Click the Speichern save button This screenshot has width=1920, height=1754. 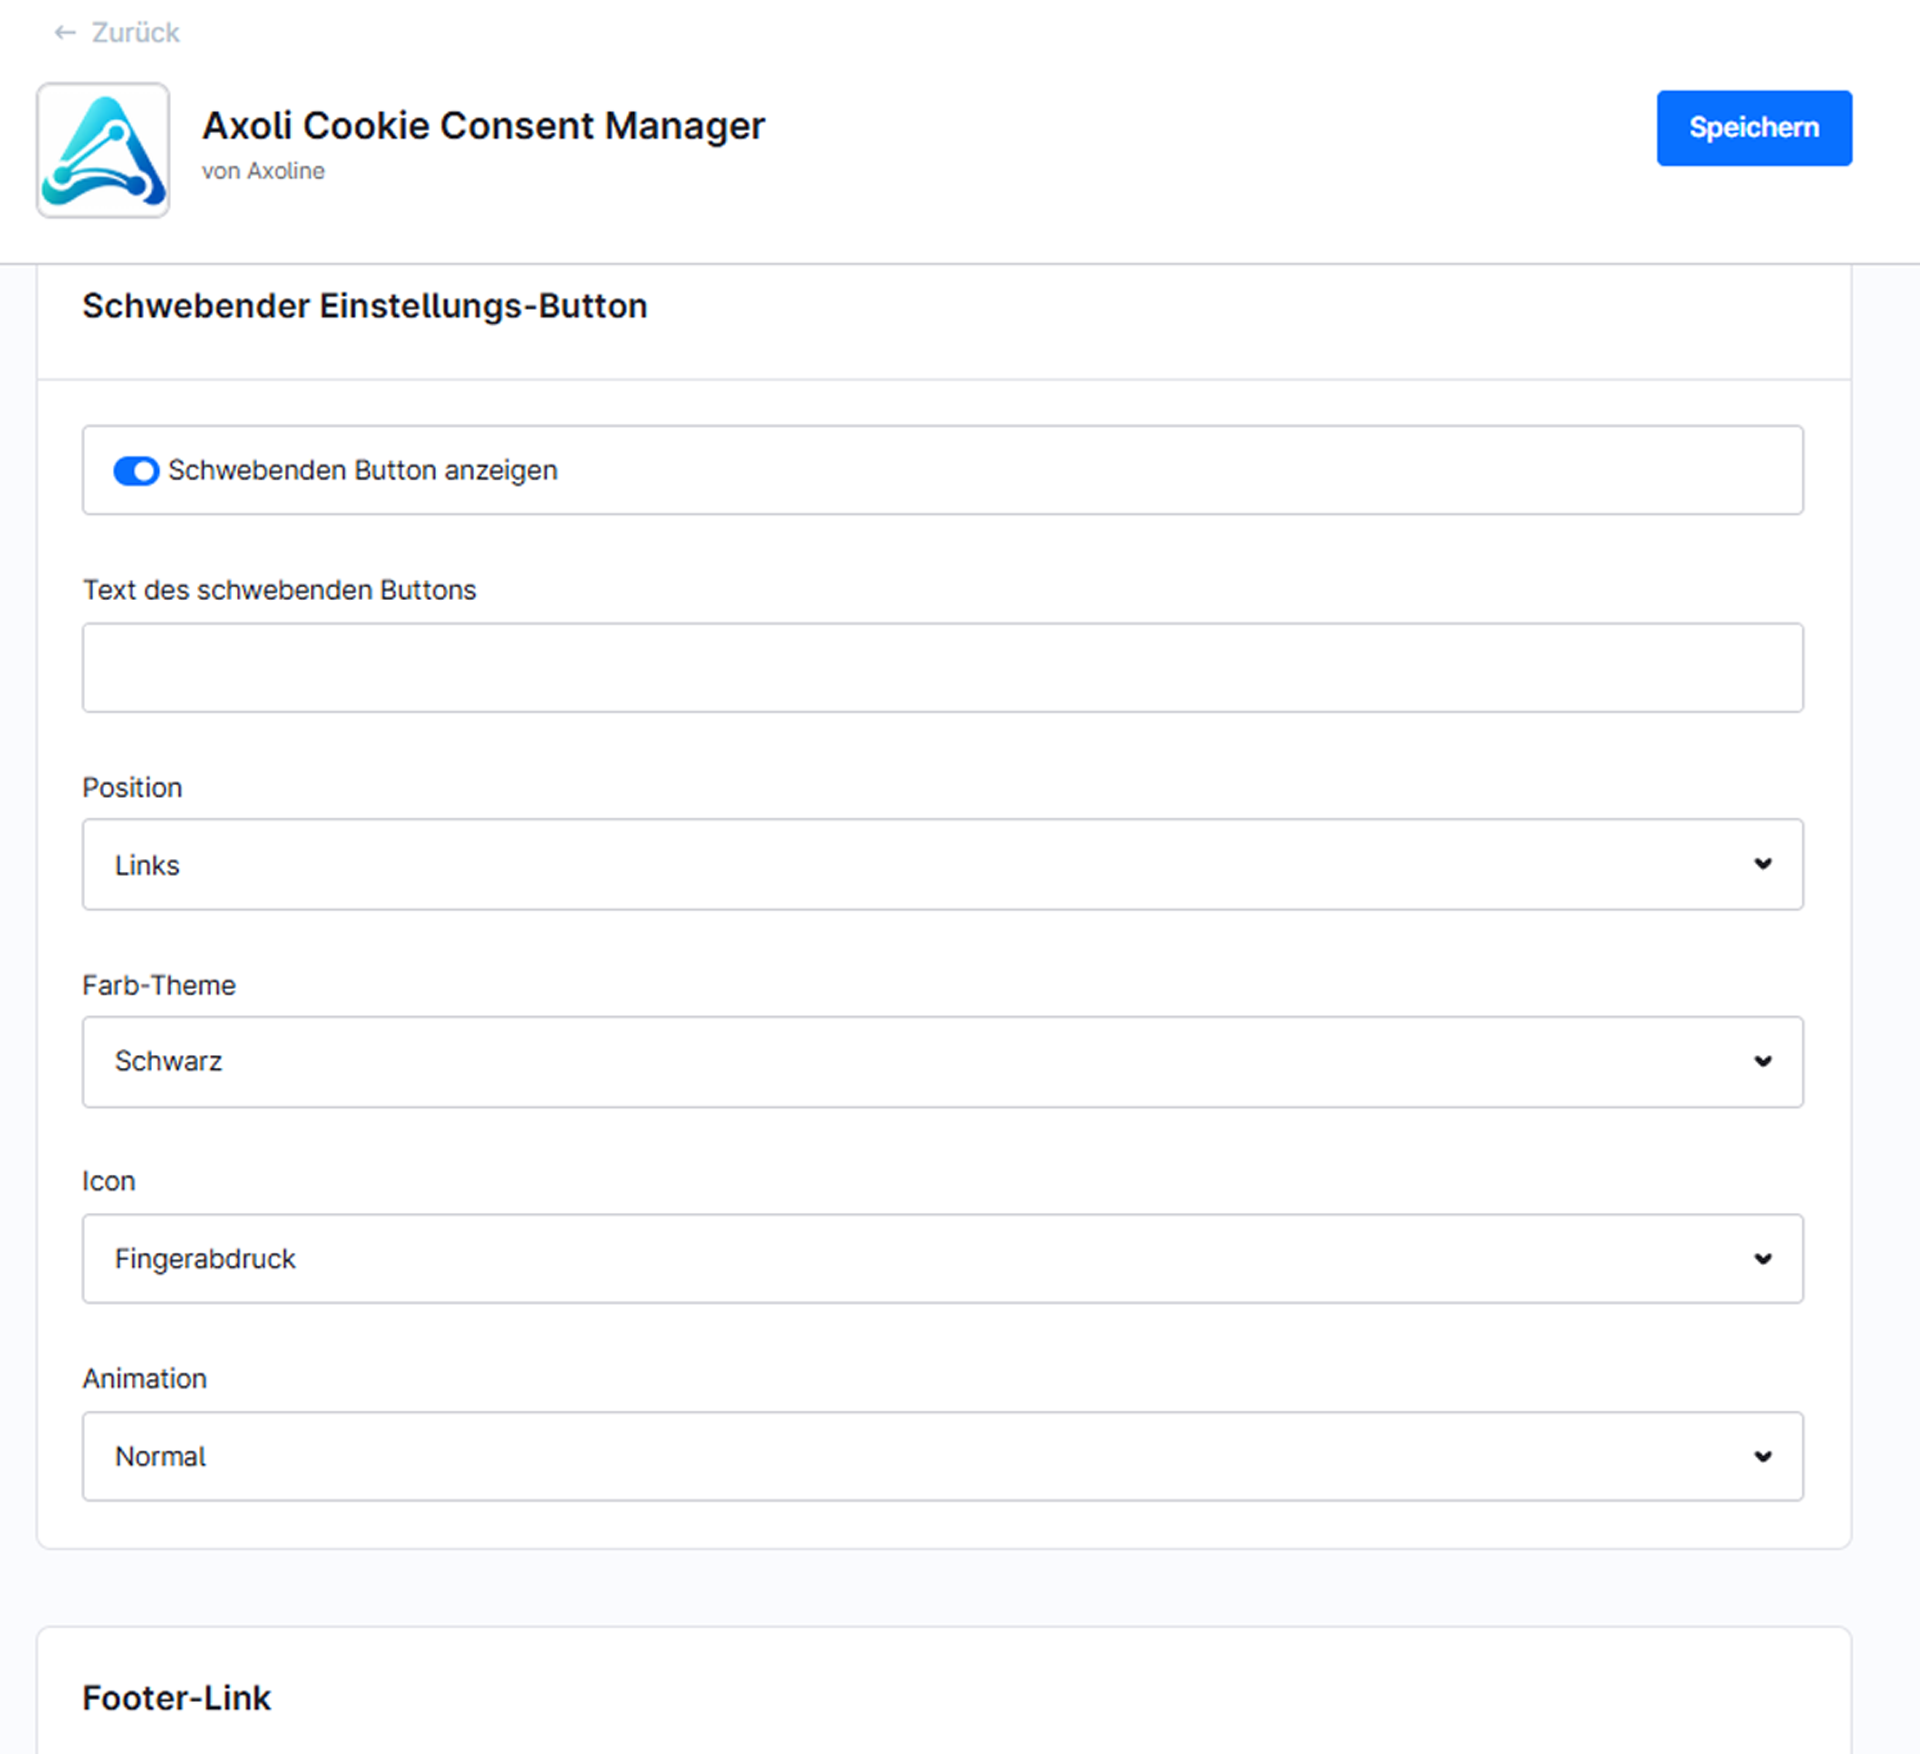[x=1754, y=128]
